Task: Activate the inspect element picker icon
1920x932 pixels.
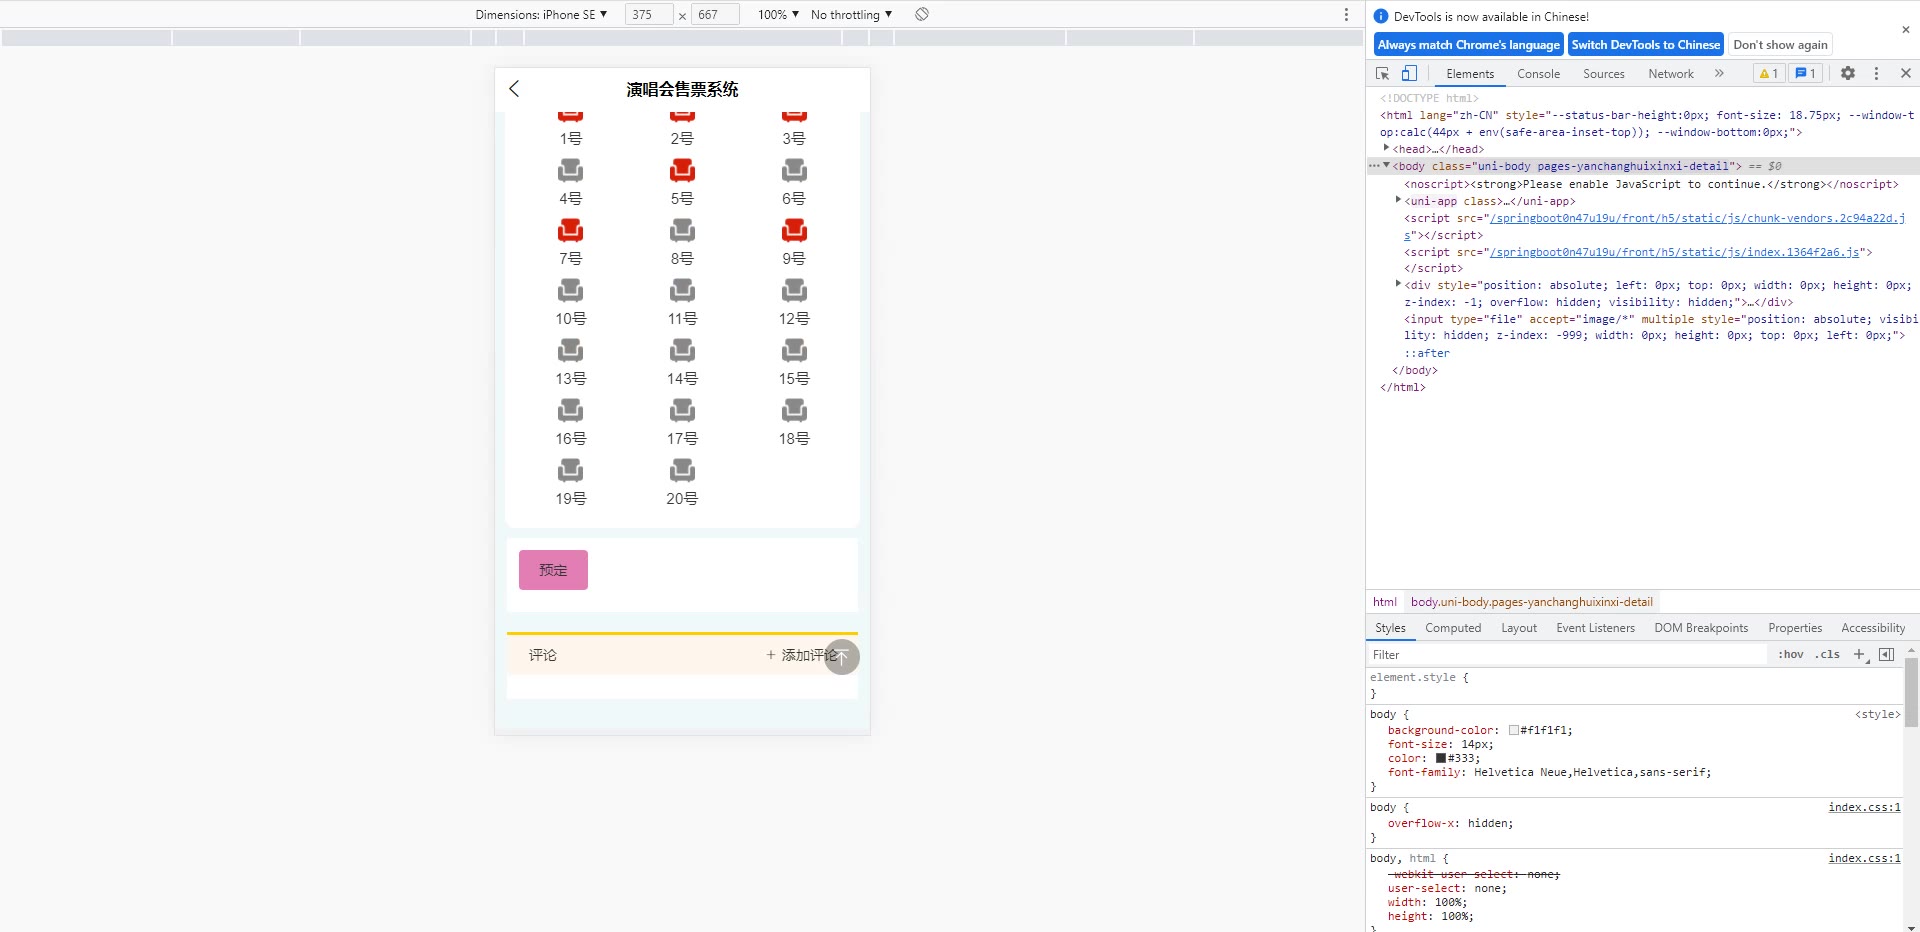Action: point(1382,73)
